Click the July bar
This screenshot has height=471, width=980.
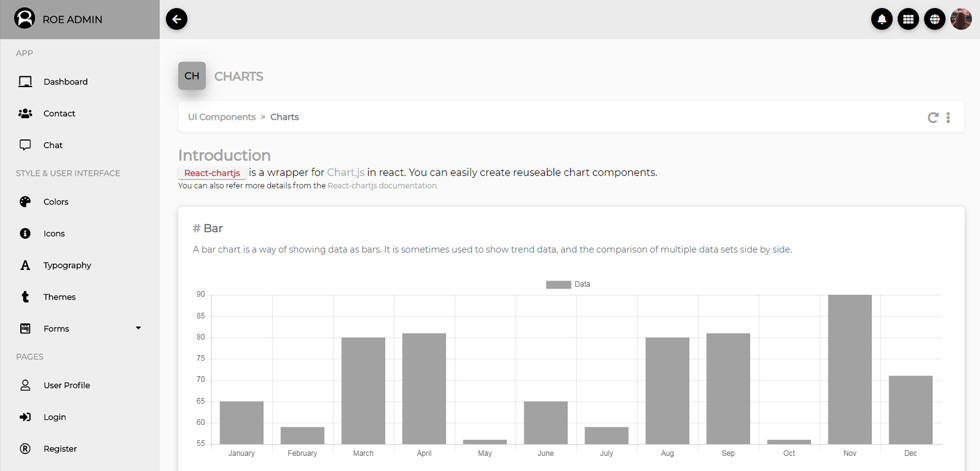607,435
